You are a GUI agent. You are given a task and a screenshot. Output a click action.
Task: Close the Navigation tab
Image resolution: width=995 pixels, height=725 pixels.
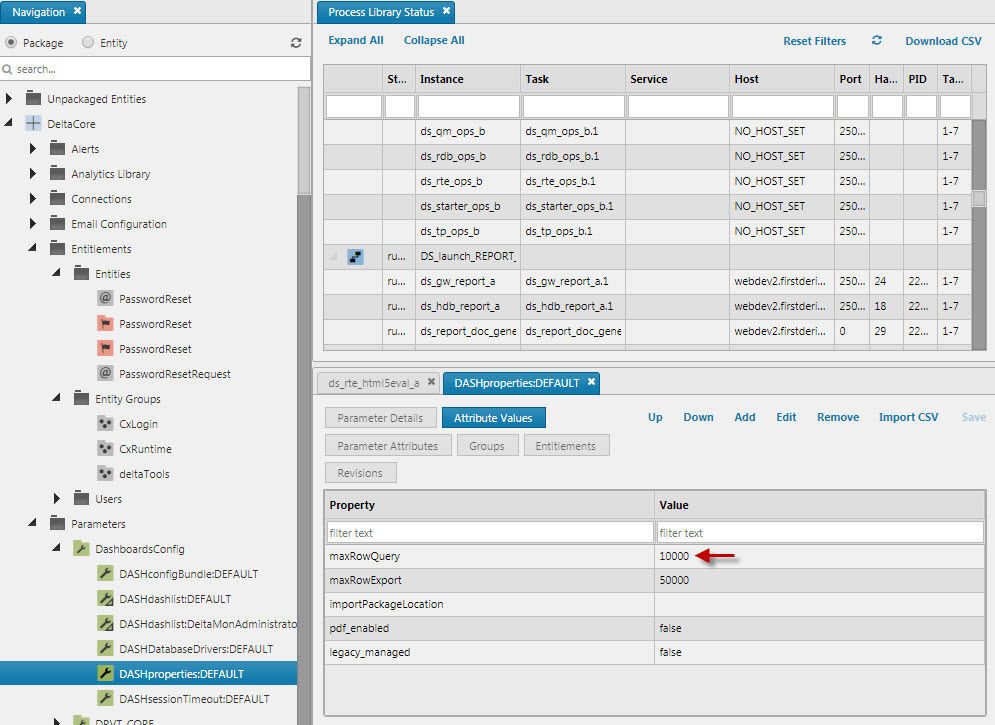click(77, 11)
